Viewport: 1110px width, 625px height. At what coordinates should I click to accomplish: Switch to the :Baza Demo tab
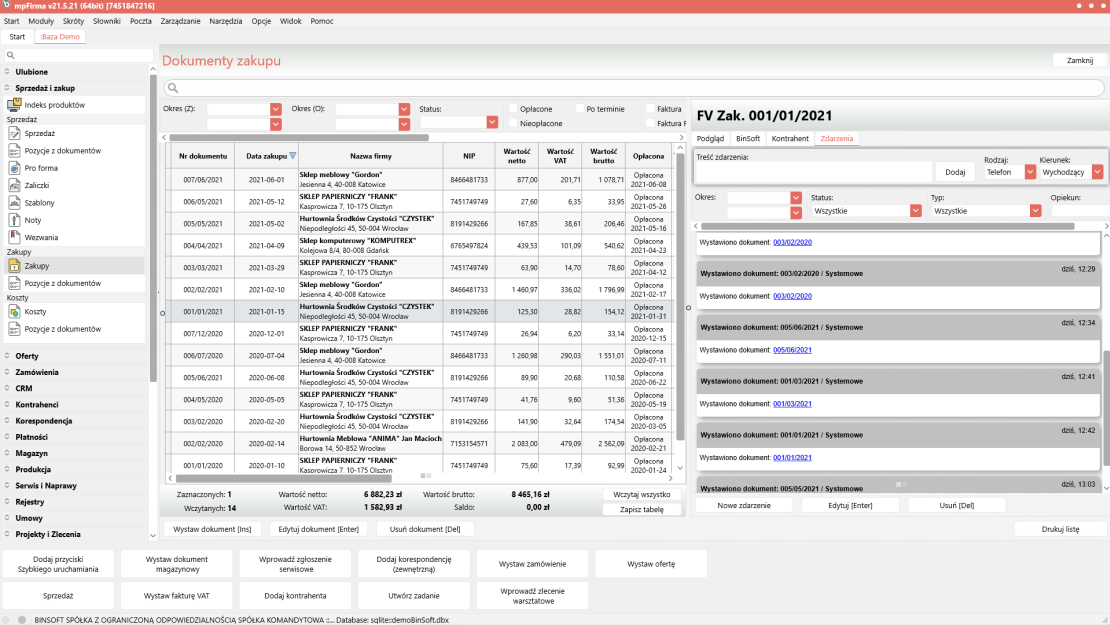click(60, 37)
